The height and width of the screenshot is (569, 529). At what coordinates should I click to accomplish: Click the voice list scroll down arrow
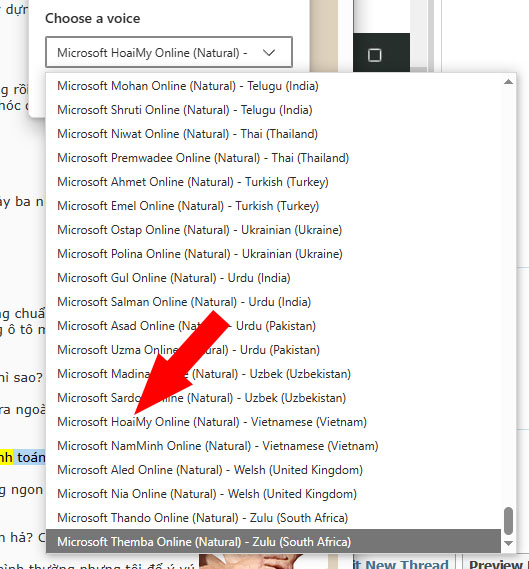coord(508,543)
